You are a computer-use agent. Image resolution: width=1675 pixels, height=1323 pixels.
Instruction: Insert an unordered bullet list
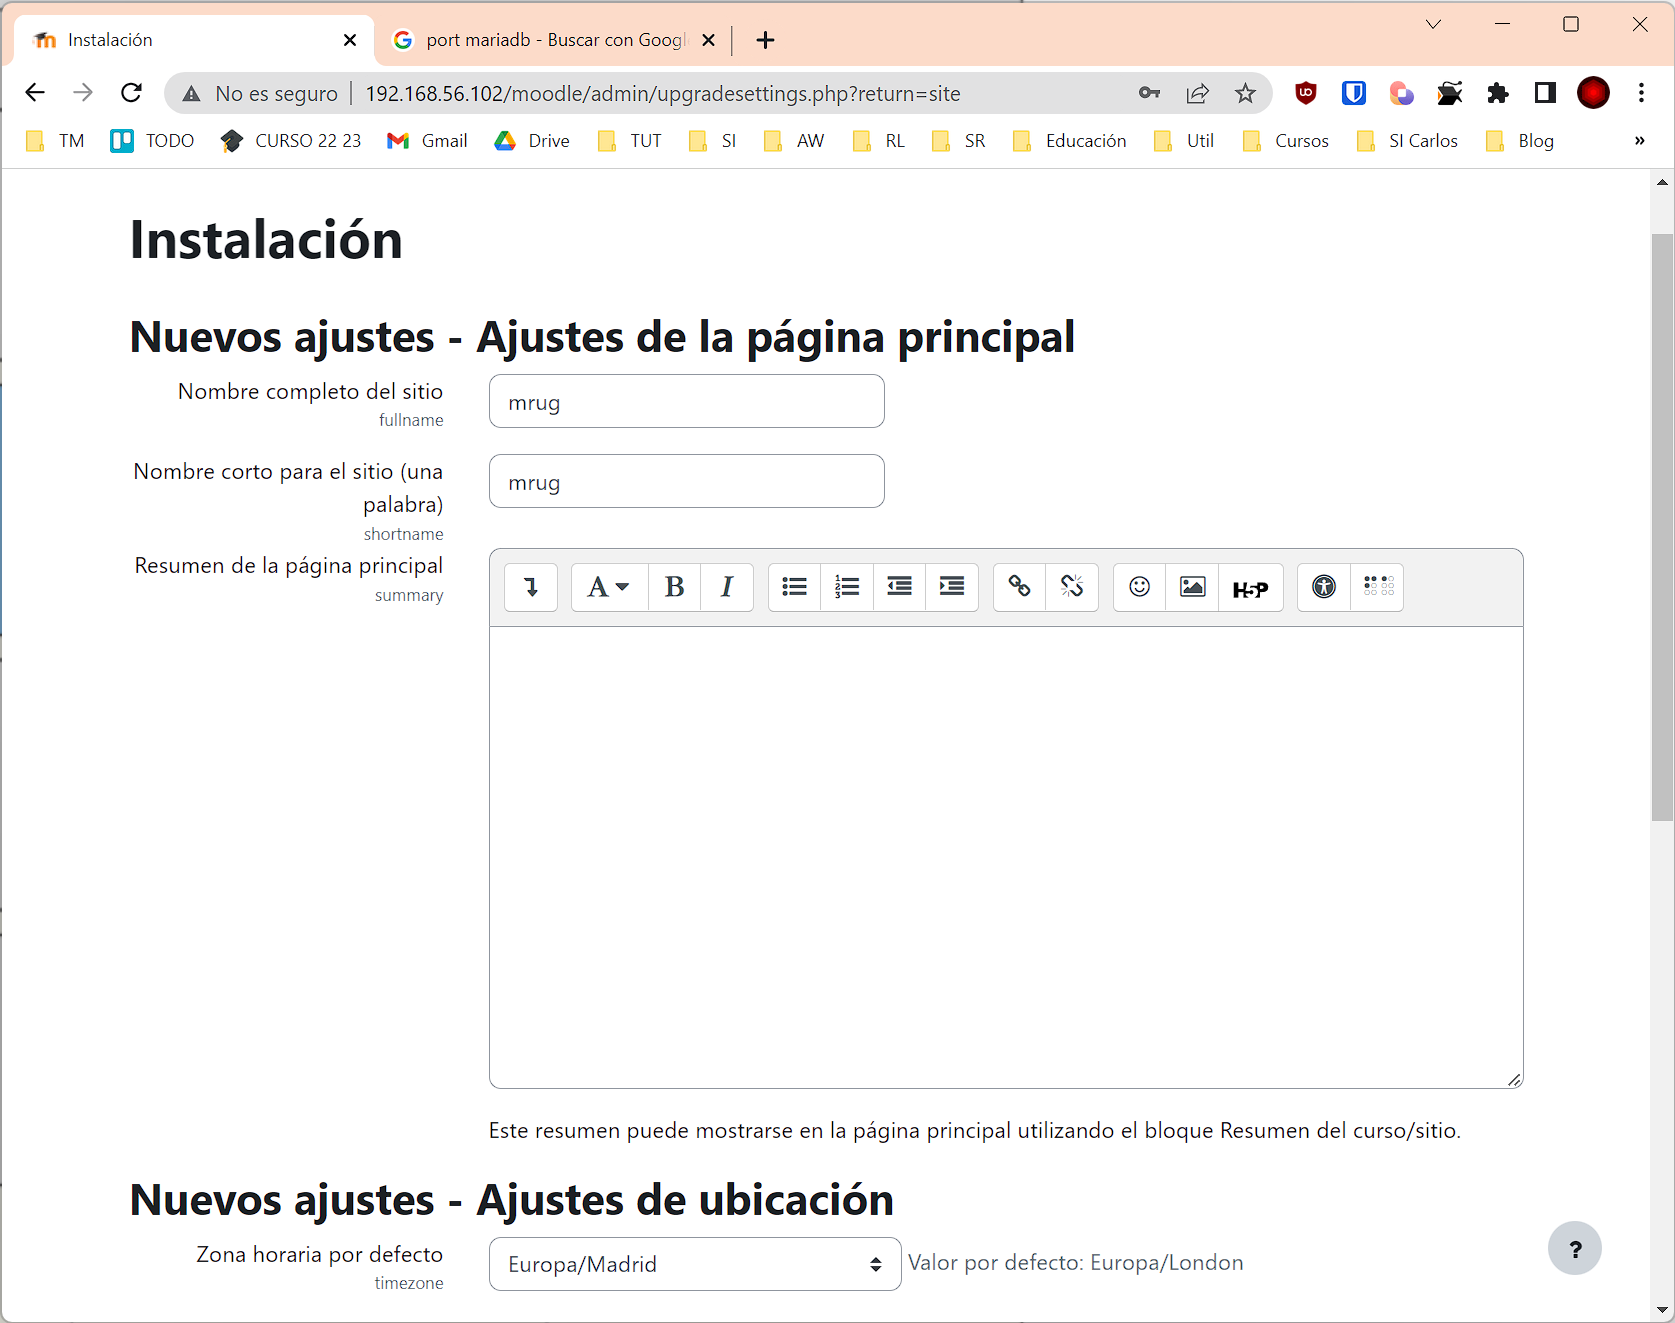pos(795,587)
